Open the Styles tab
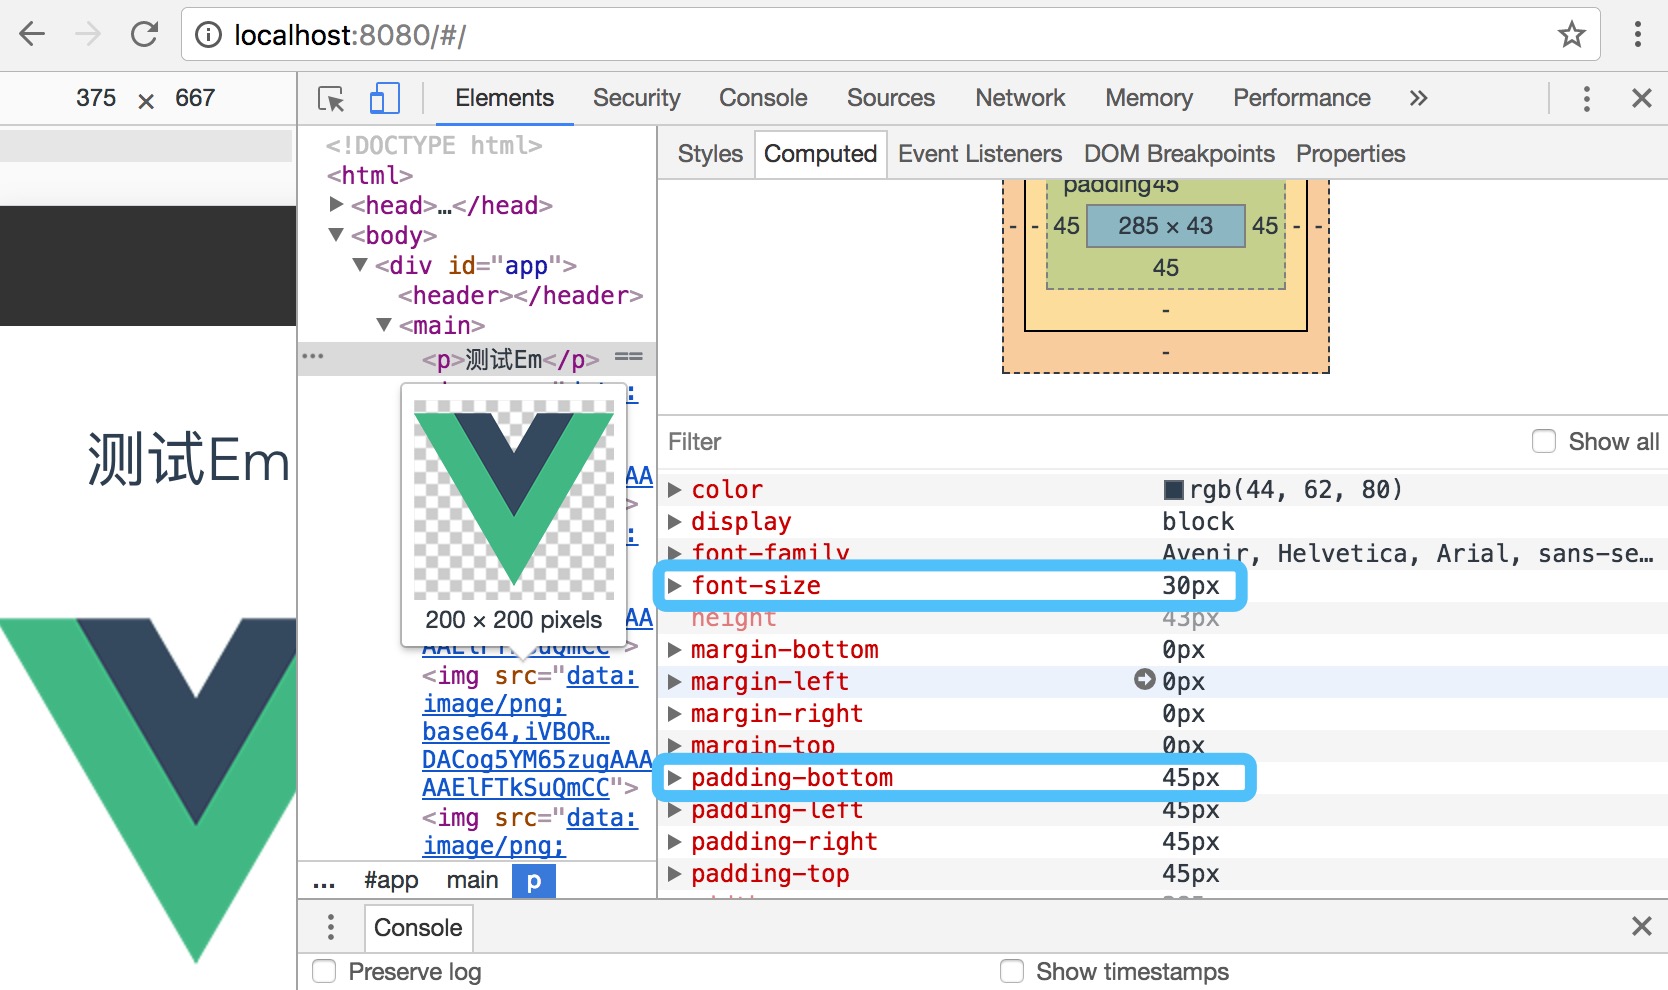The height and width of the screenshot is (990, 1668). click(x=710, y=154)
